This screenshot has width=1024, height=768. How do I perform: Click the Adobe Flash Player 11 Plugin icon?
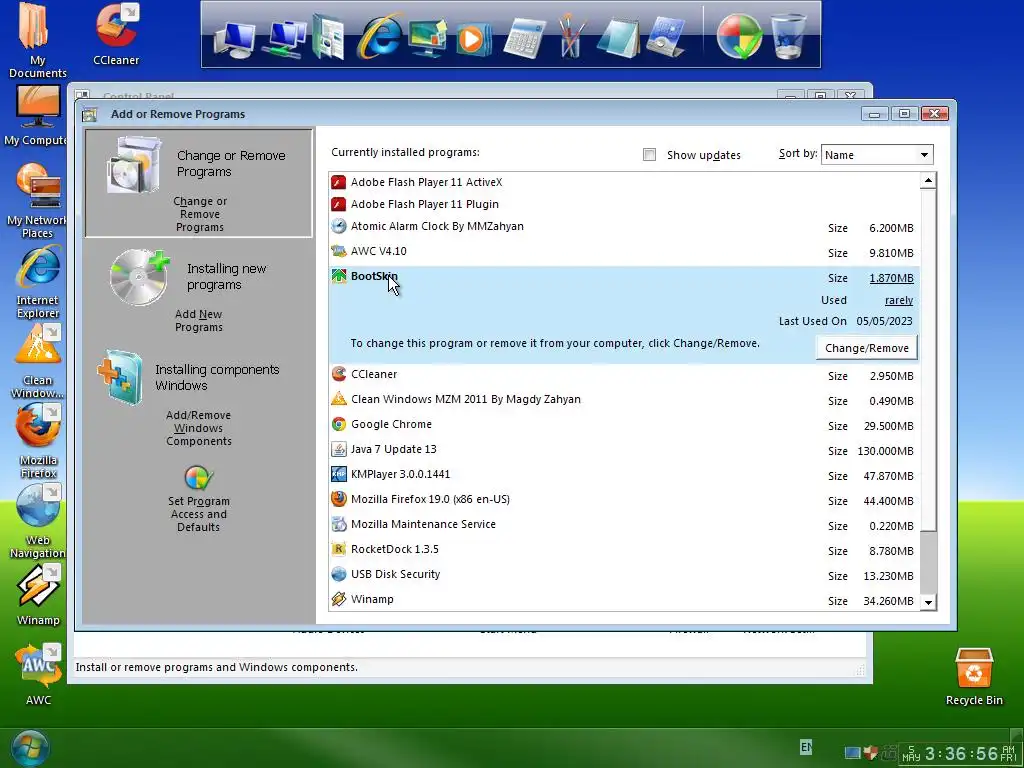tap(338, 204)
